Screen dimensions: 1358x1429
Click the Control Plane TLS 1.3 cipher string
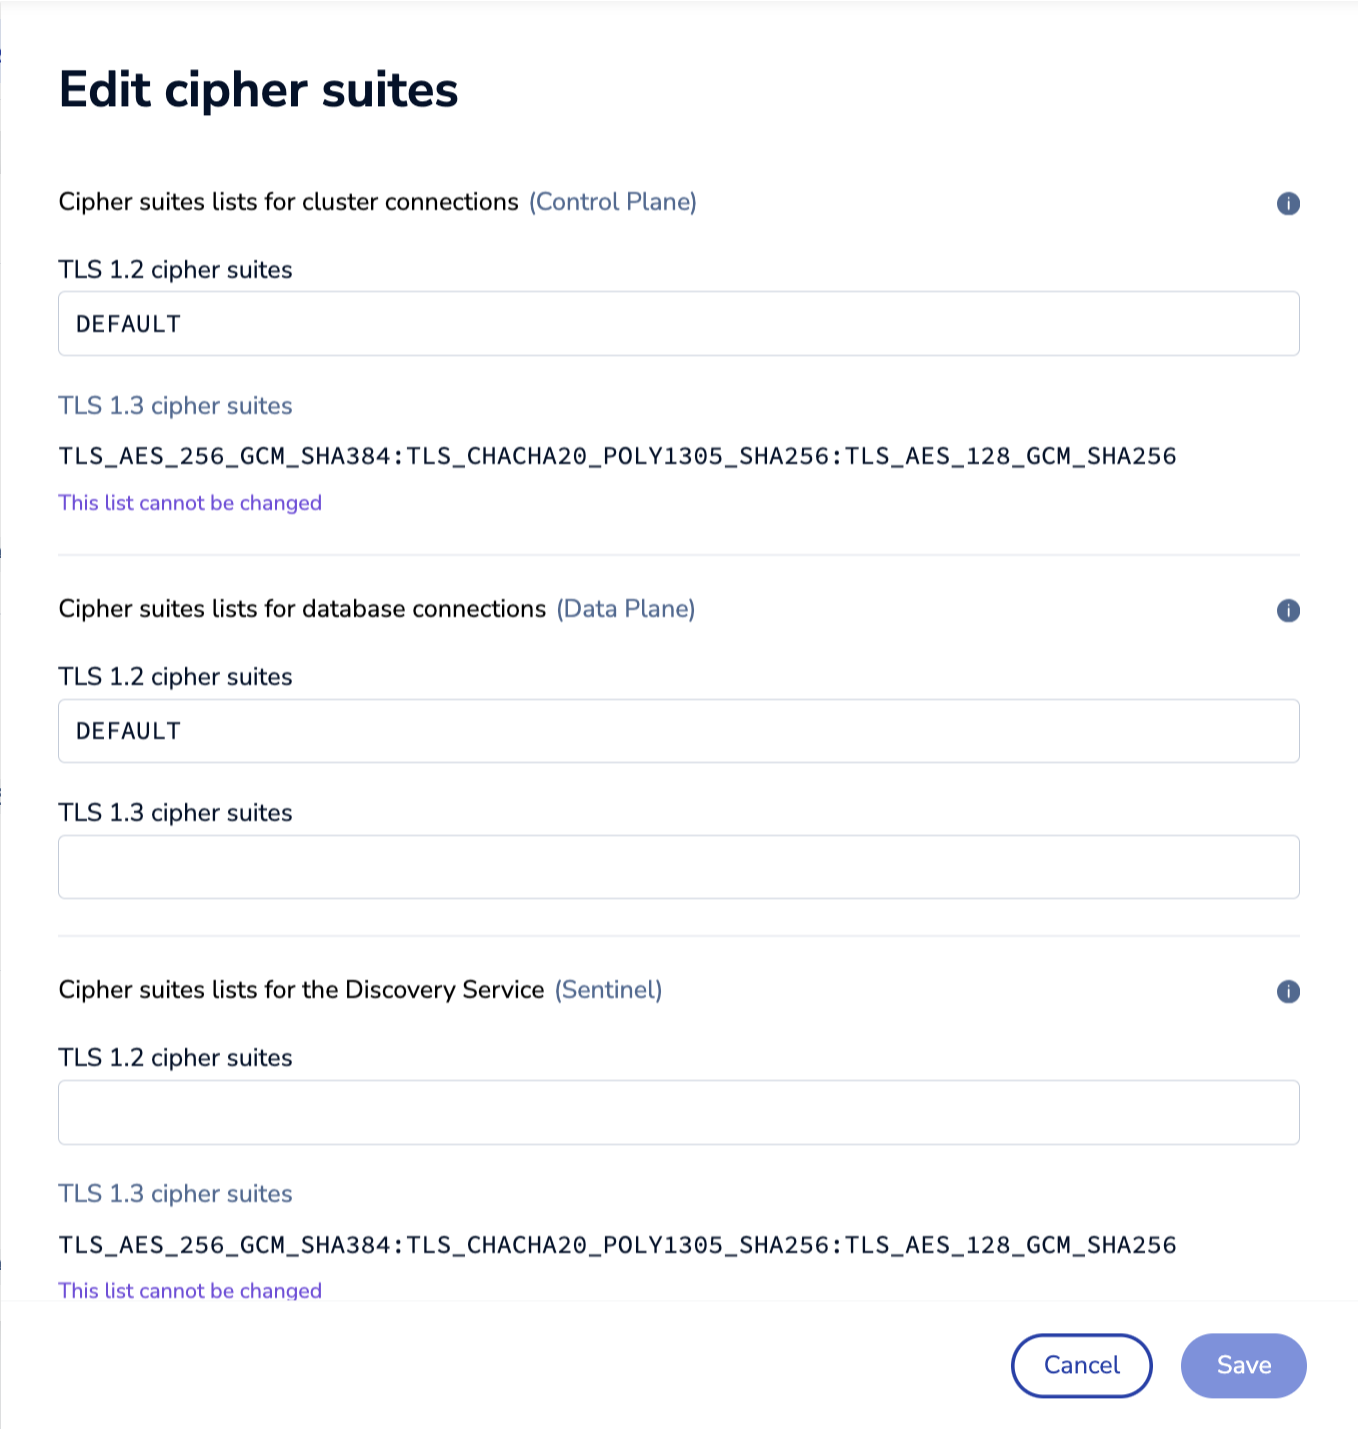click(617, 457)
